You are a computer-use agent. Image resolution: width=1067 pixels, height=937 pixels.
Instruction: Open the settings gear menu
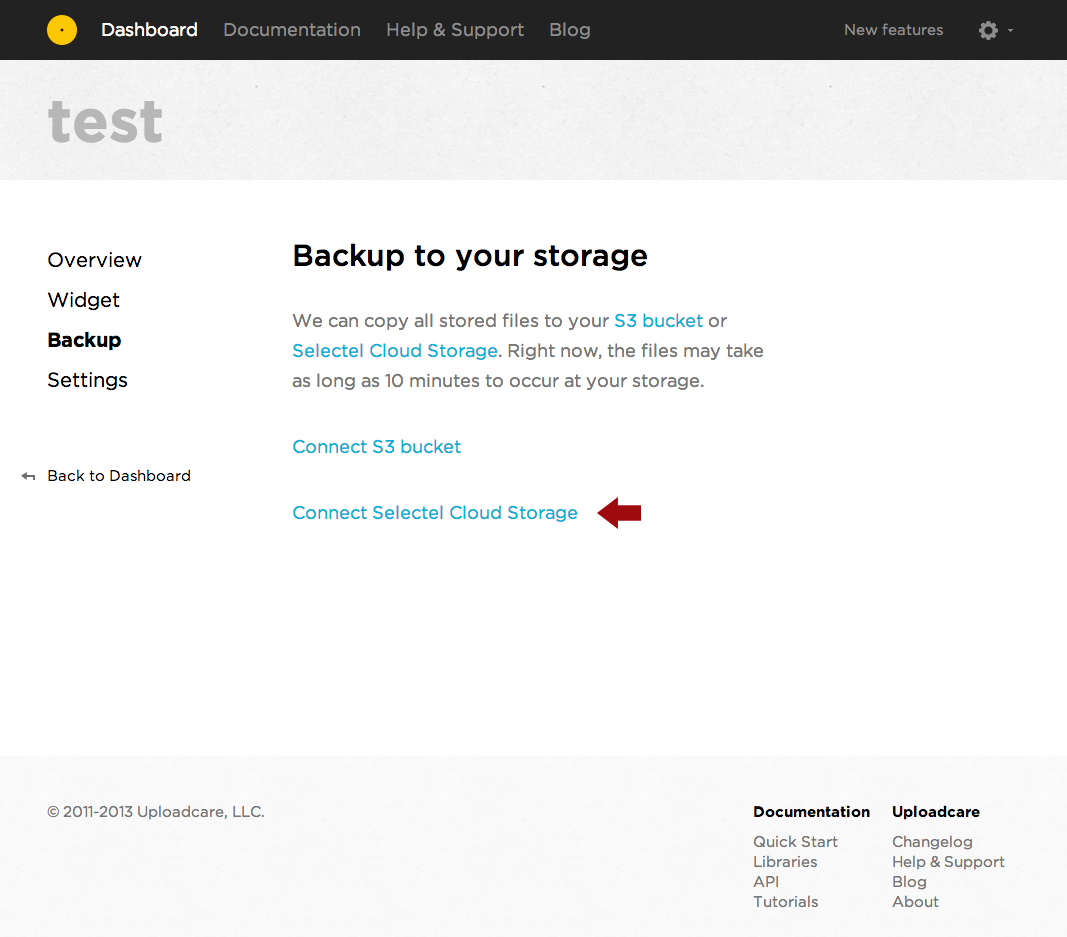click(988, 30)
